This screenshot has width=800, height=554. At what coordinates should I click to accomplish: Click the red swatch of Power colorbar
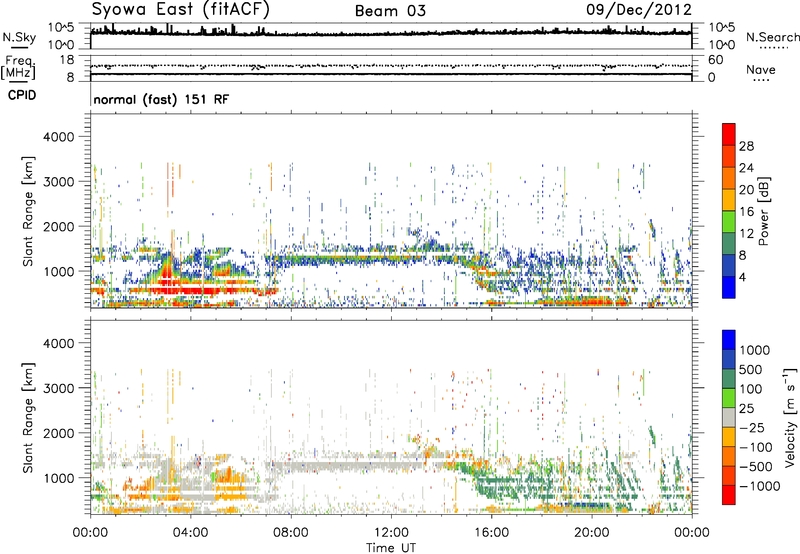[729, 133]
